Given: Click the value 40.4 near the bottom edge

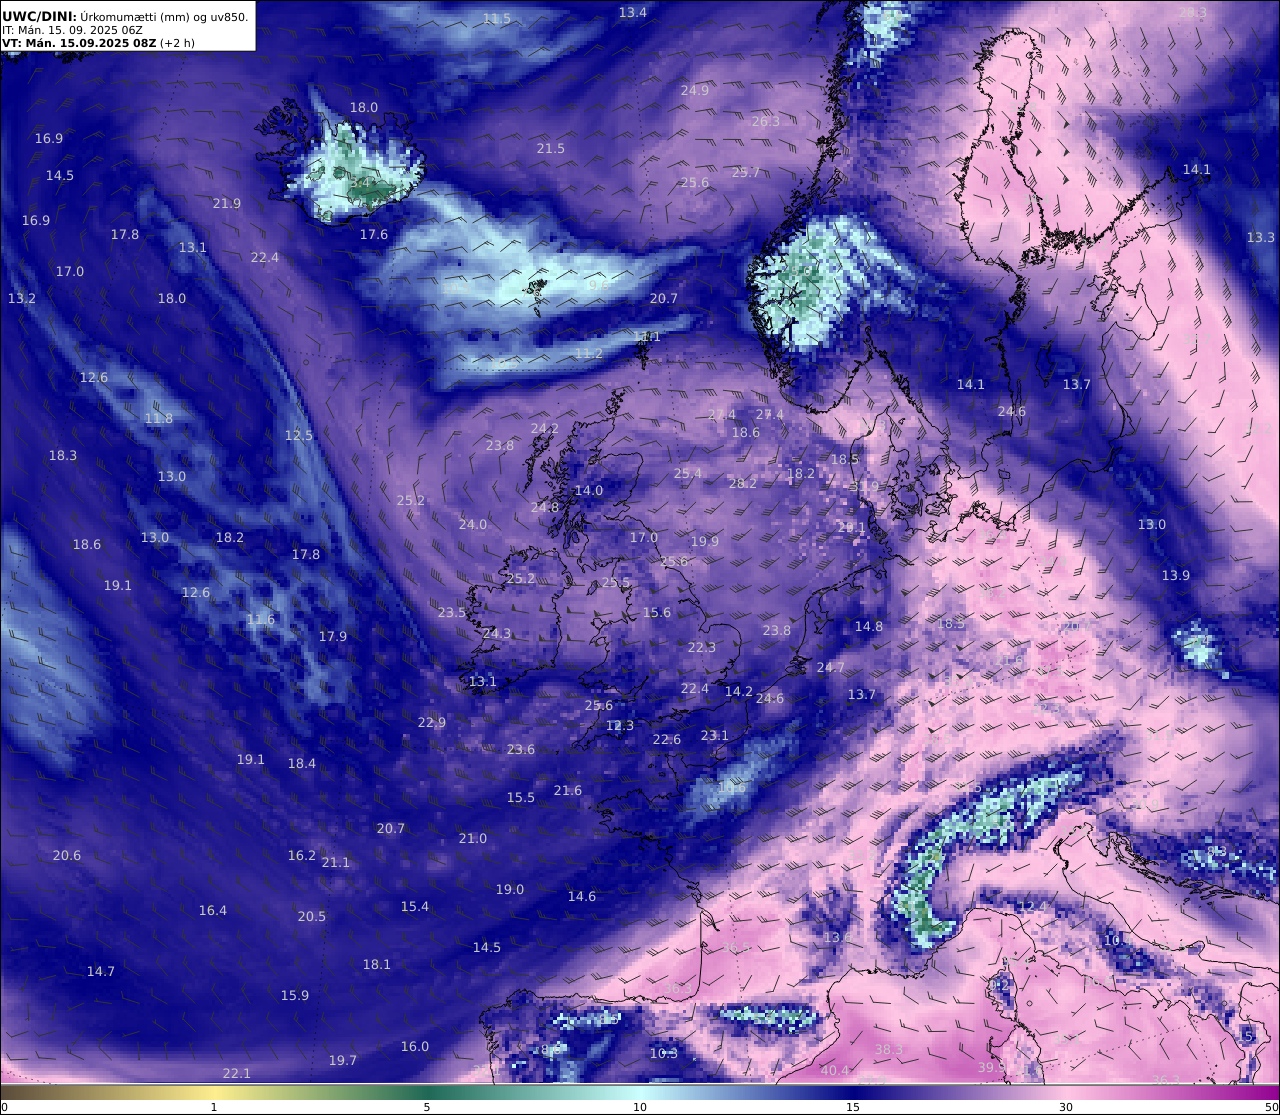Looking at the screenshot, I should (835, 1070).
